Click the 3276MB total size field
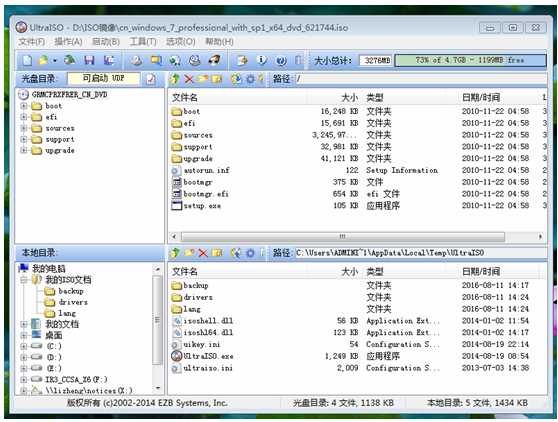558x422 pixels. [x=377, y=60]
